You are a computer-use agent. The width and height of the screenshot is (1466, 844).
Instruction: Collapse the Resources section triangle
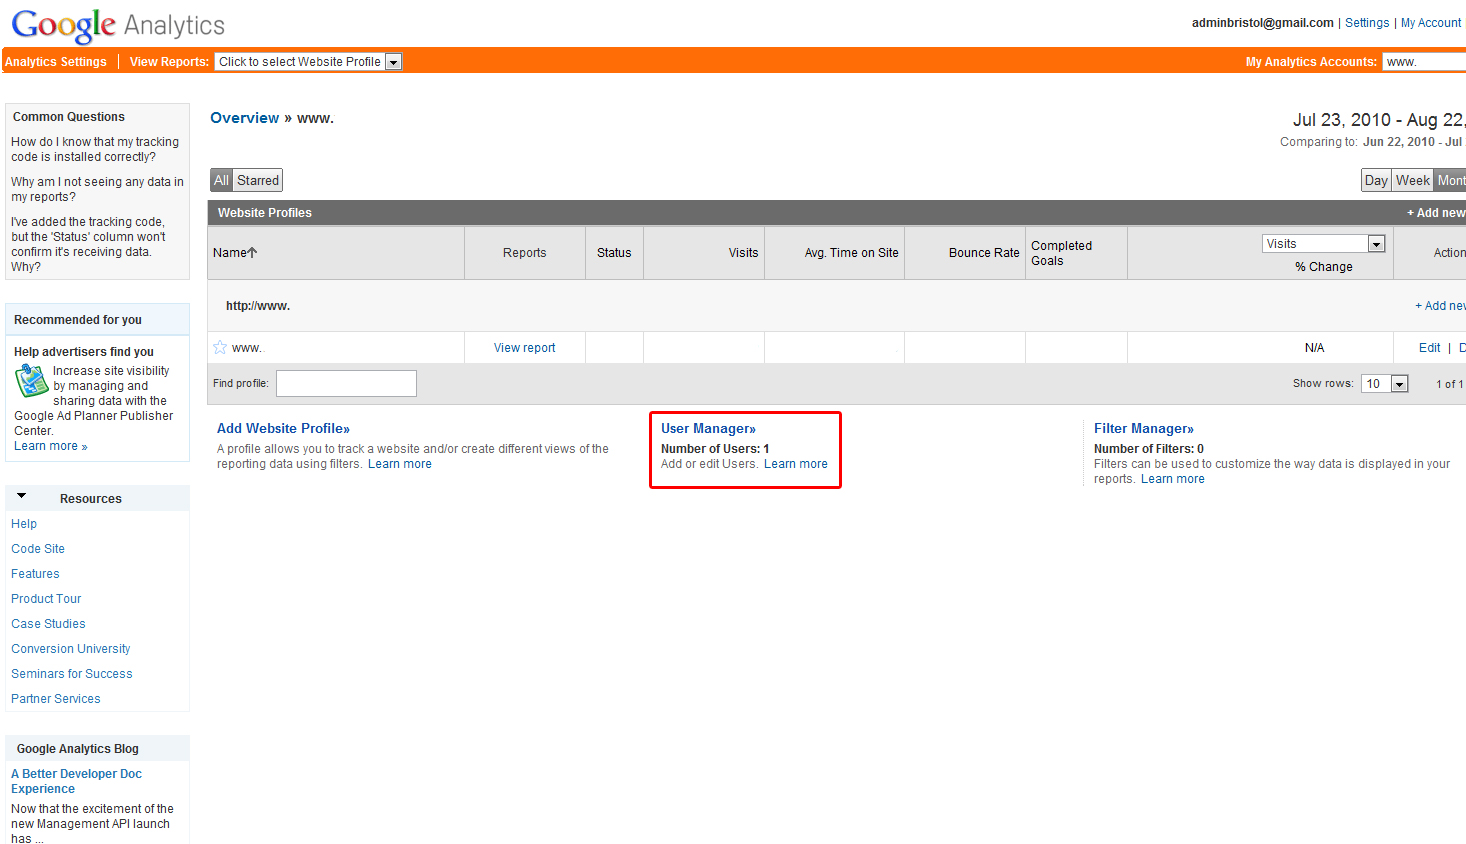coord(21,496)
